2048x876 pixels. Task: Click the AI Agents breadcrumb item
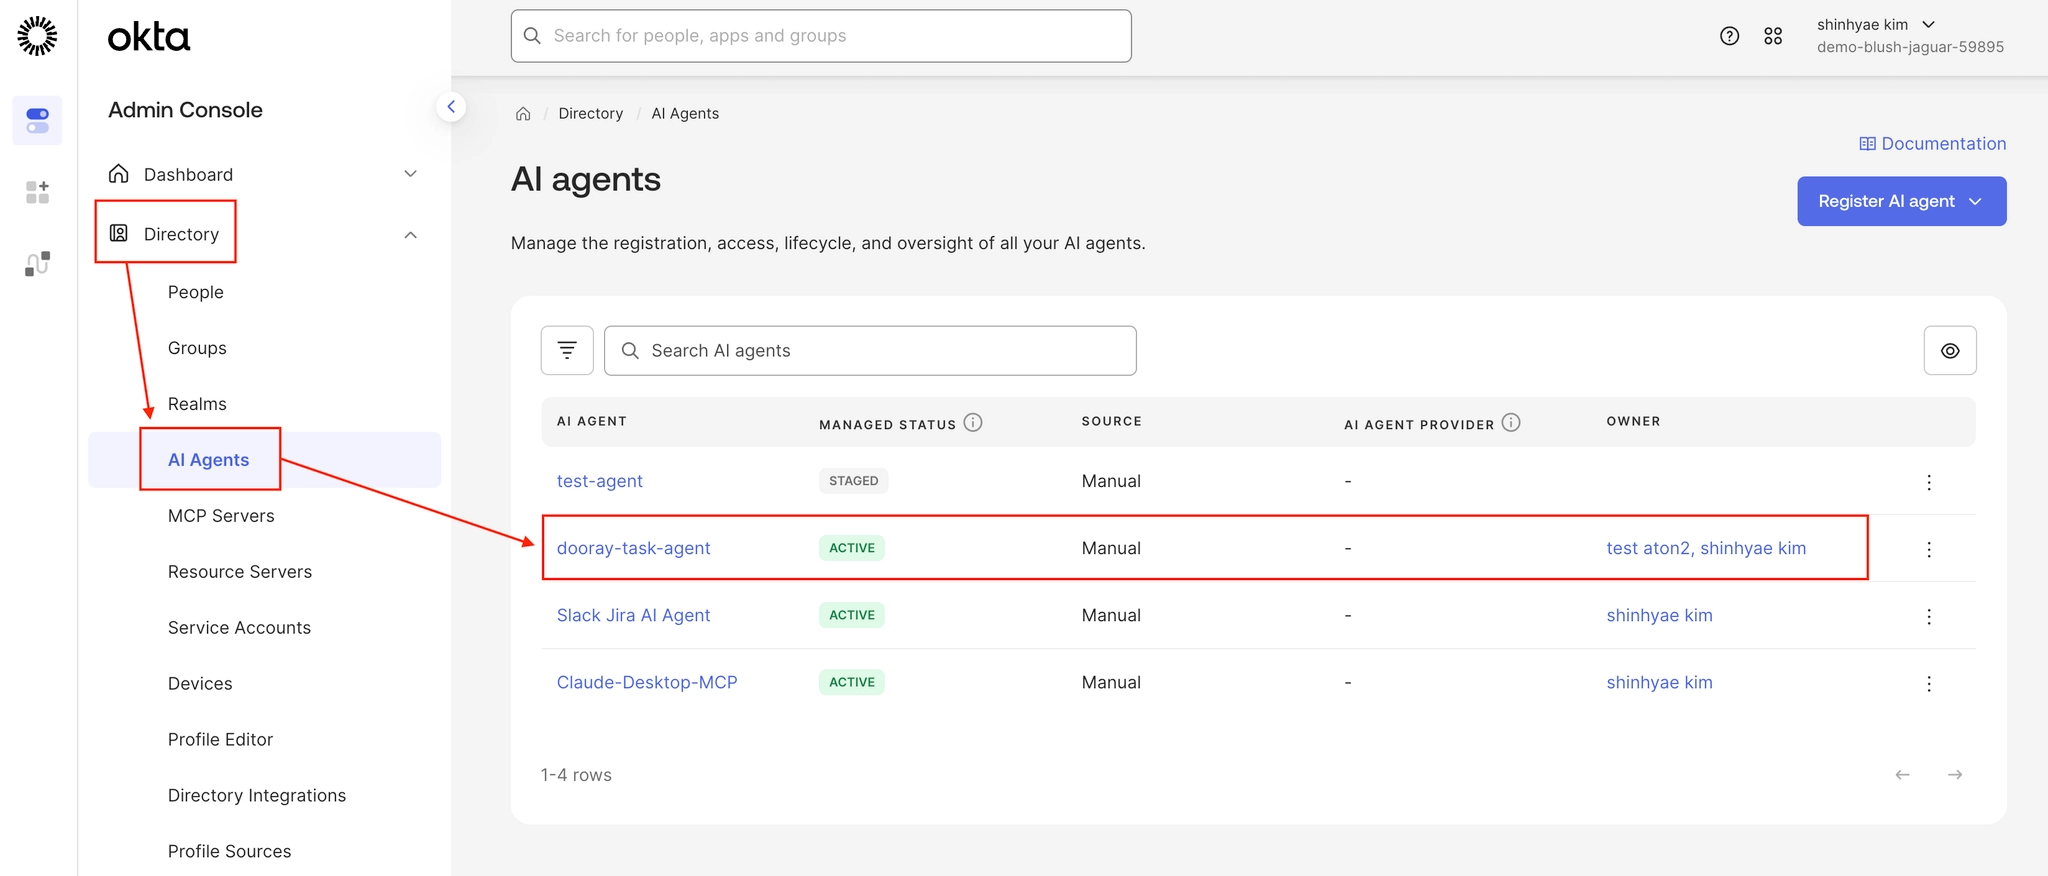[x=685, y=114]
